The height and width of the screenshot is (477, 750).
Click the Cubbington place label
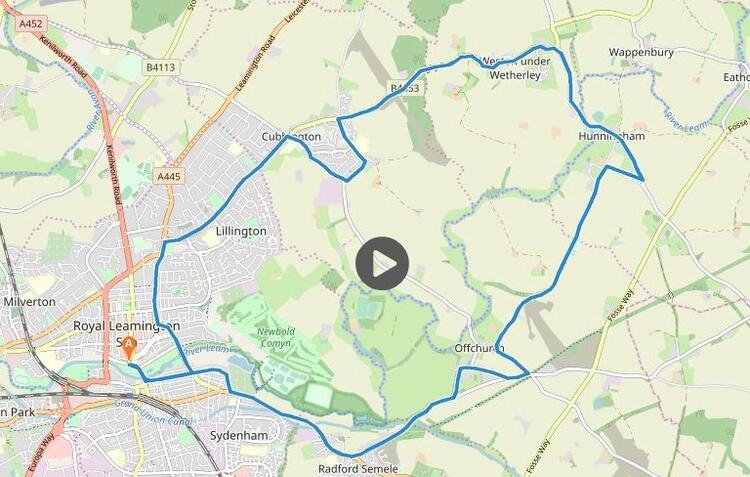291,137
